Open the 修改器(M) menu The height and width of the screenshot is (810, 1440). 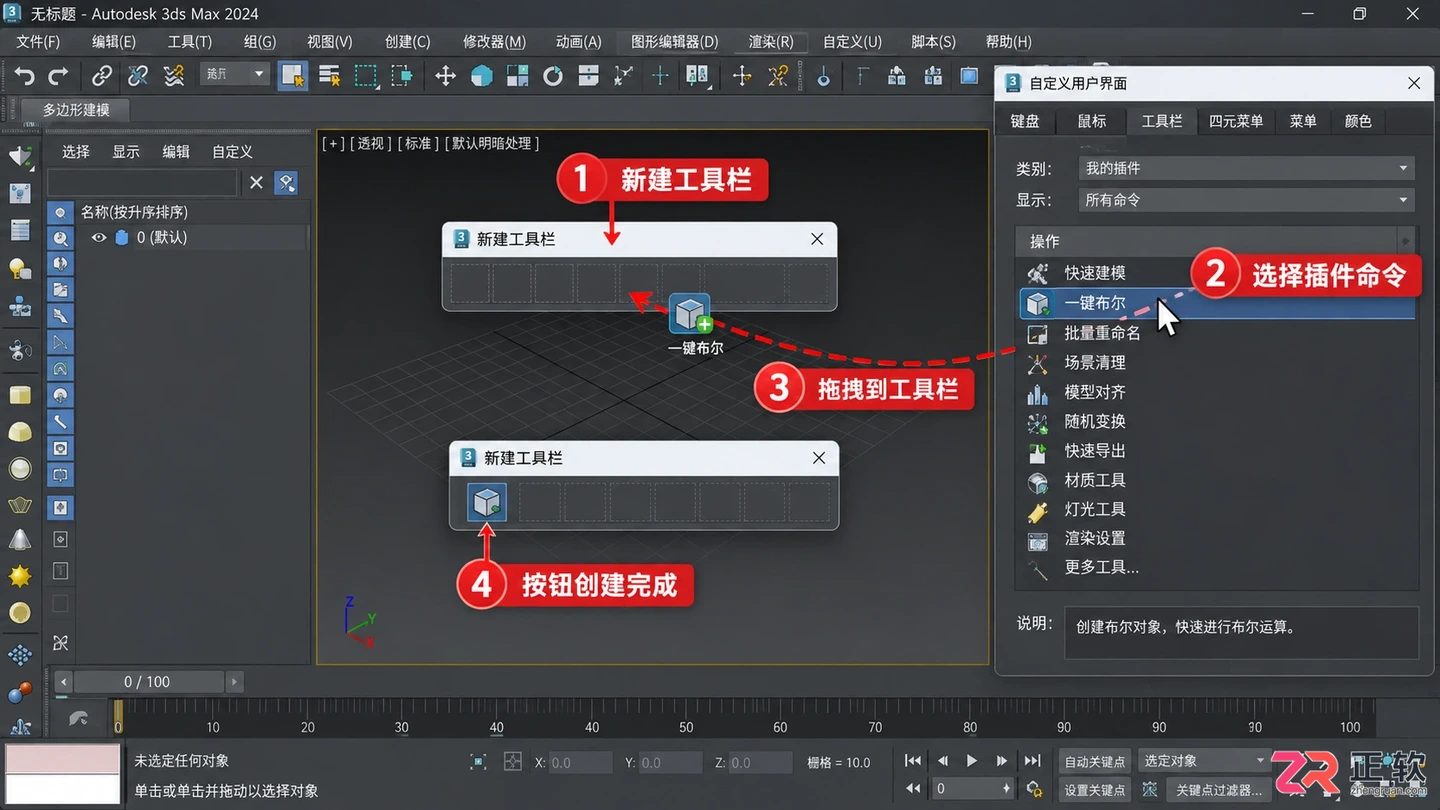point(494,42)
